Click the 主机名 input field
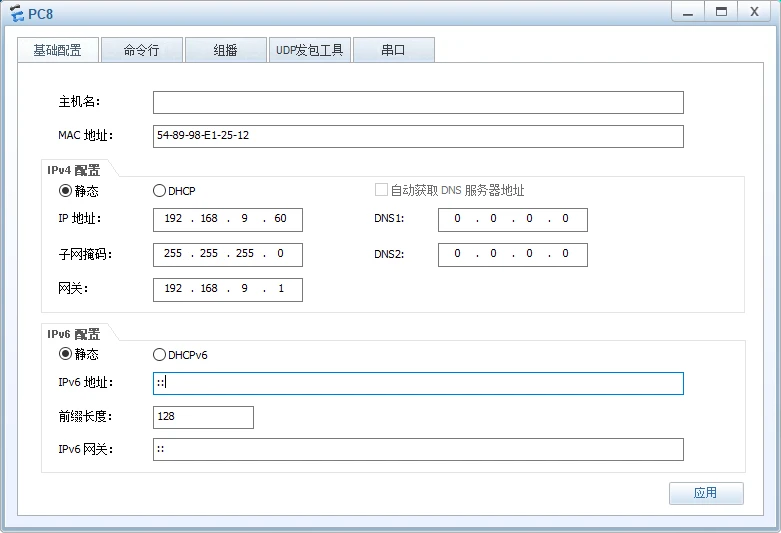Screen dimensions: 781x533 point(418,102)
